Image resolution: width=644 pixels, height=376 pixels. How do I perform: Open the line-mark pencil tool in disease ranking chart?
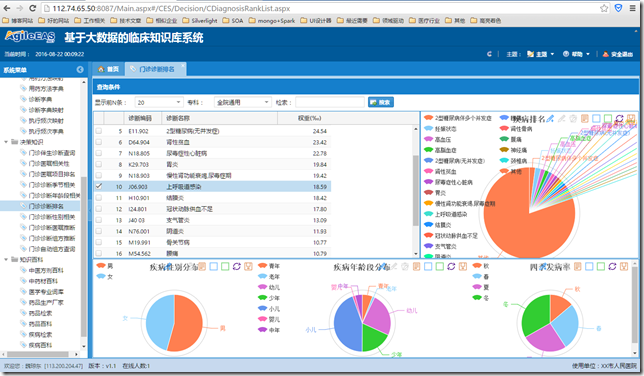click(550, 119)
